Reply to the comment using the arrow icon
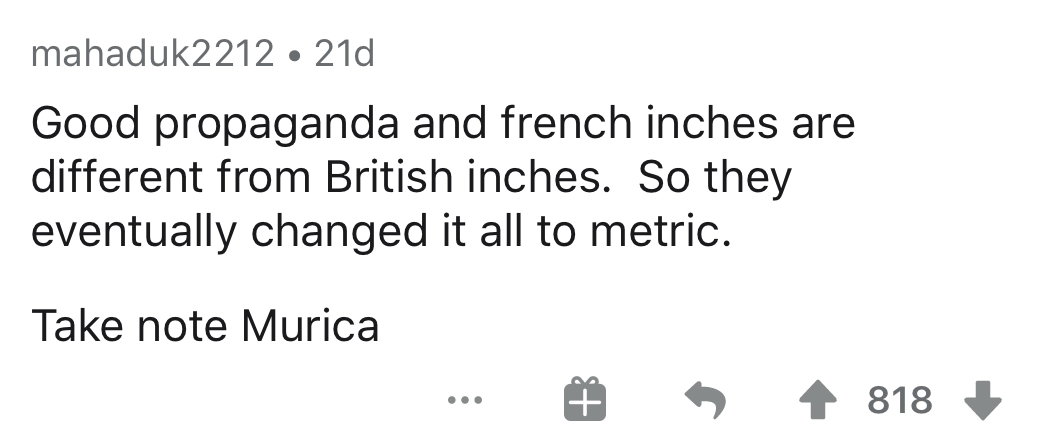This screenshot has width=1059, height=435. 705,401
